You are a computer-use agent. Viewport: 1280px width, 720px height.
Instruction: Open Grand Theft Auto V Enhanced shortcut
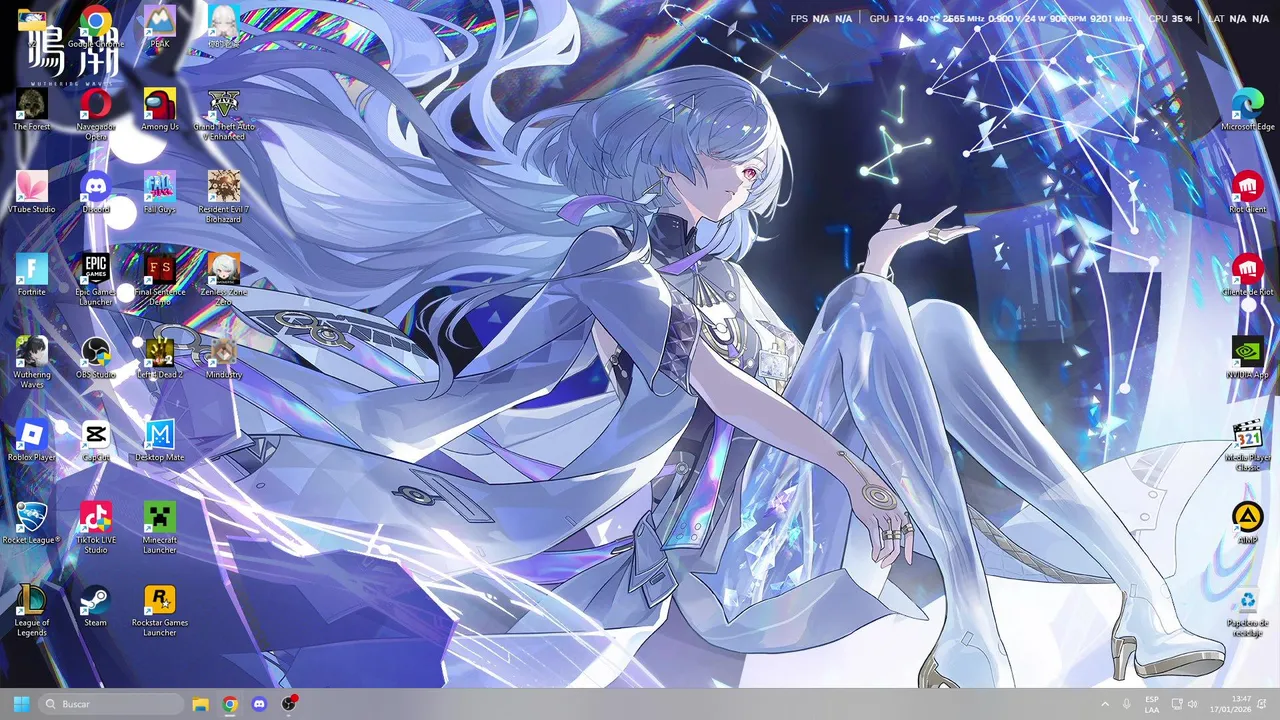point(224,114)
